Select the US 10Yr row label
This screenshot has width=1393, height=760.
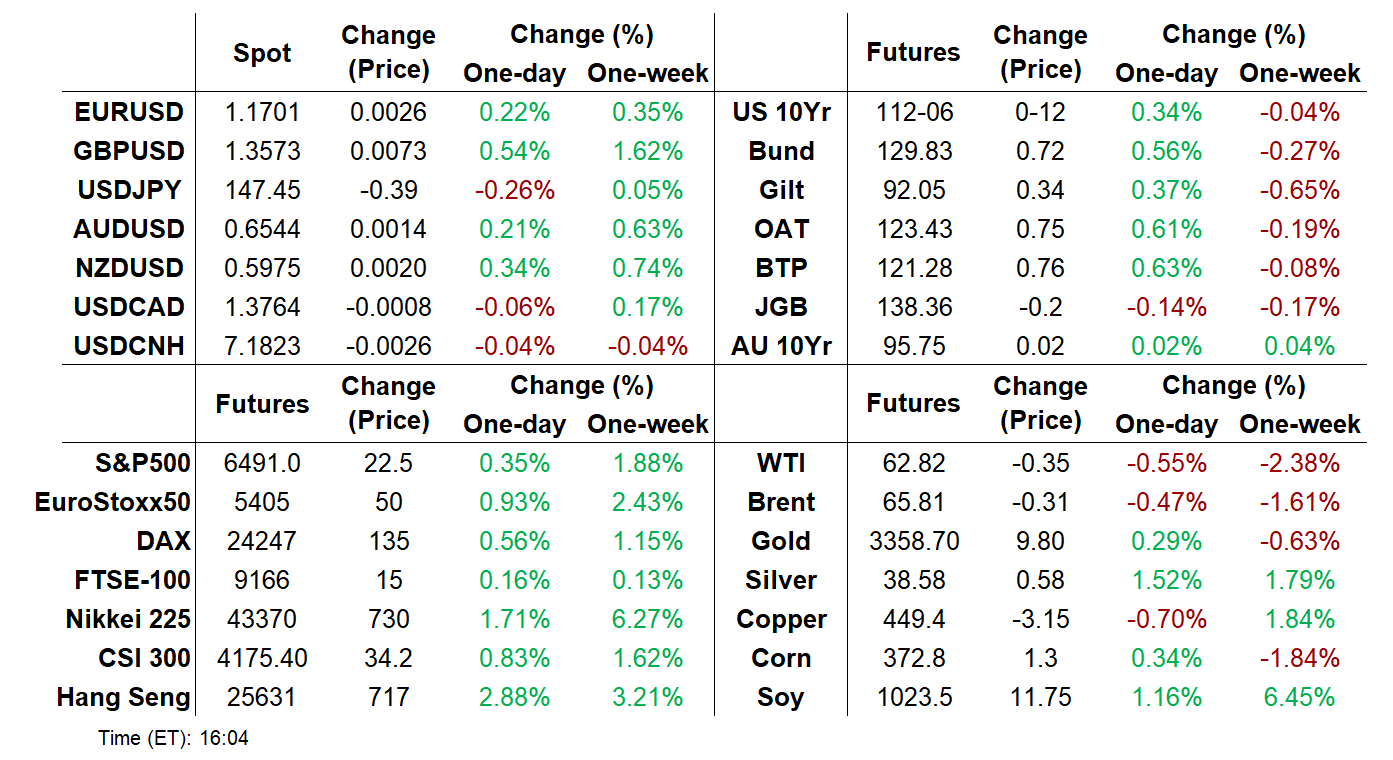pyautogui.click(x=781, y=112)
